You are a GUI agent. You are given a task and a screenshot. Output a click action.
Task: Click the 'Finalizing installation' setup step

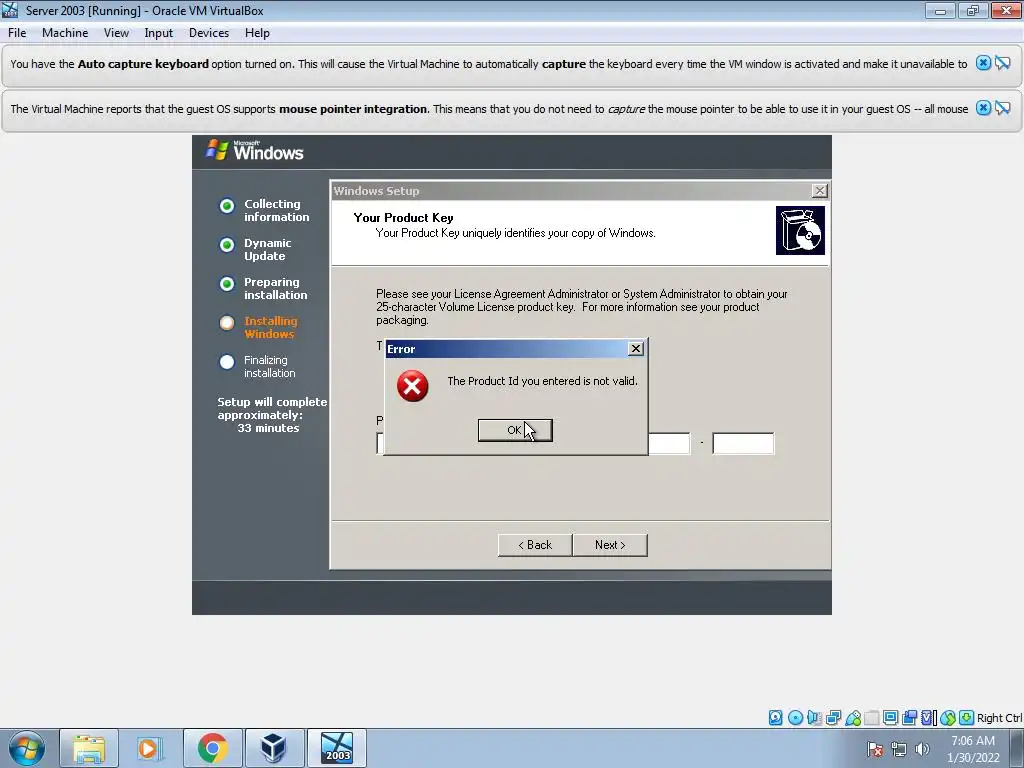point(269,366)
